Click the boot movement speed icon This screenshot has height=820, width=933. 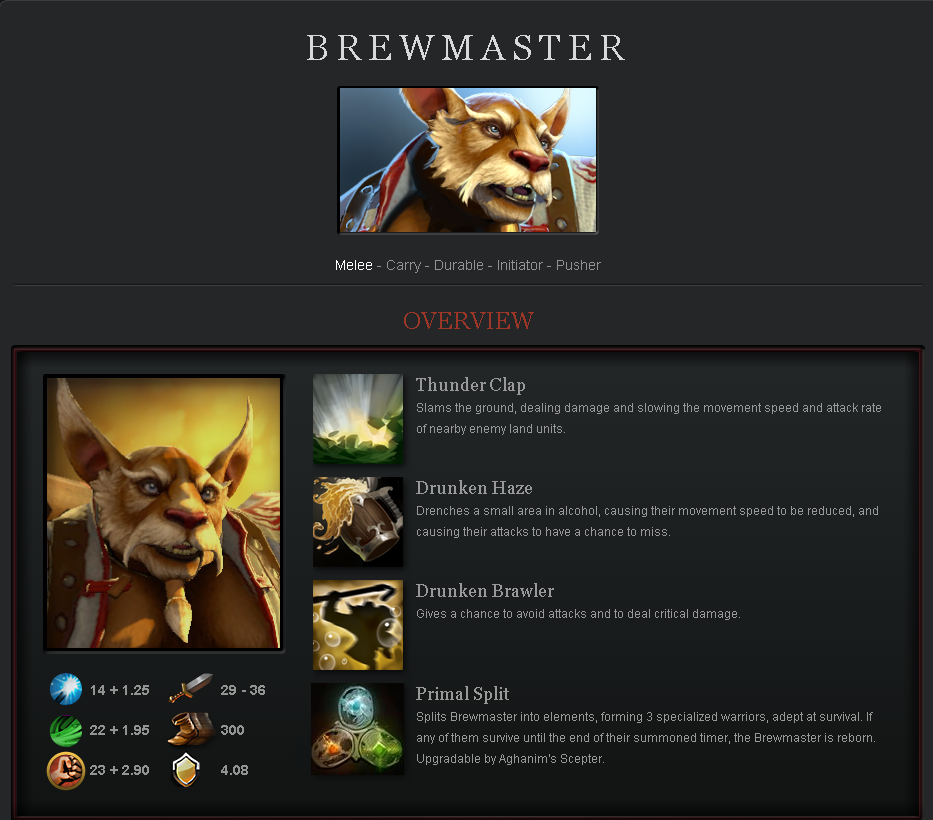click(190, 729)
